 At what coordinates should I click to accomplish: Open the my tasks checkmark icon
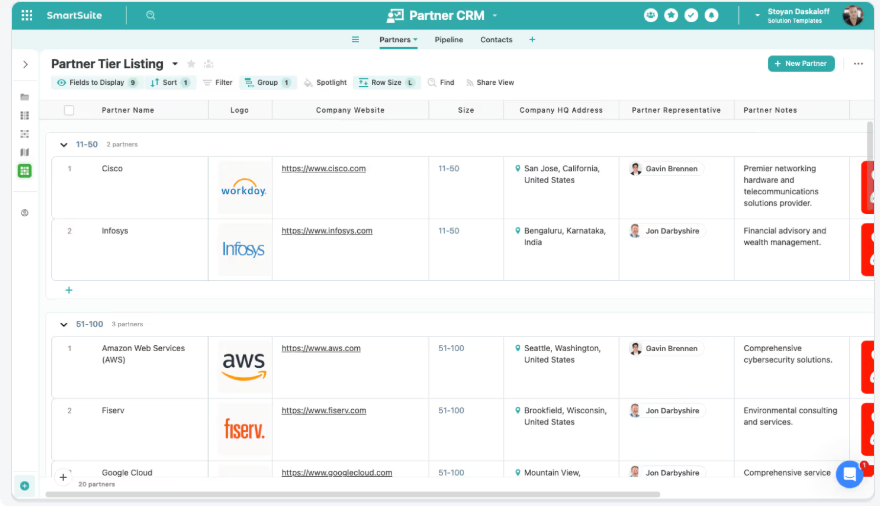[x=691, y=15]
